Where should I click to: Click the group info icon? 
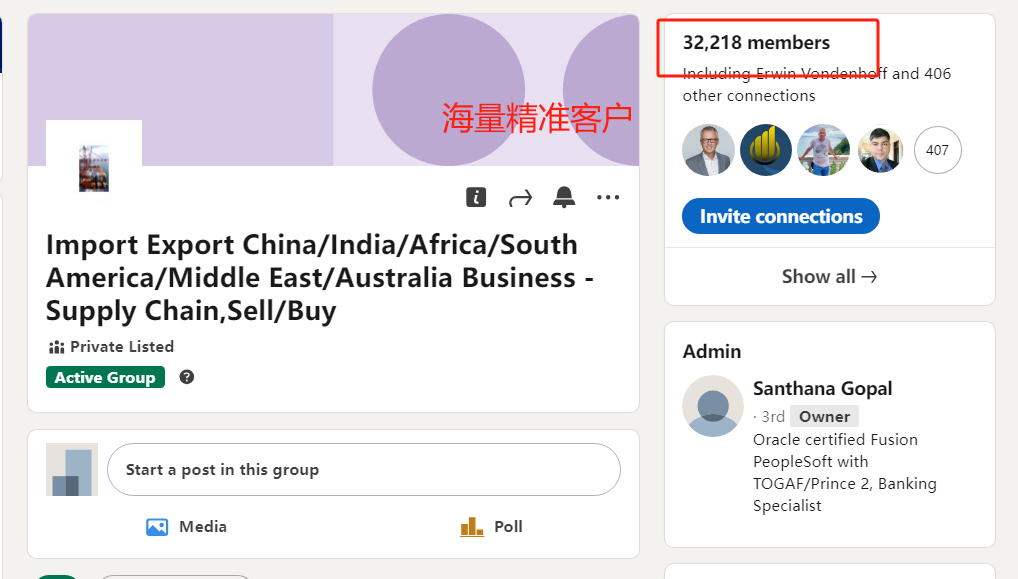click(476, 197)
